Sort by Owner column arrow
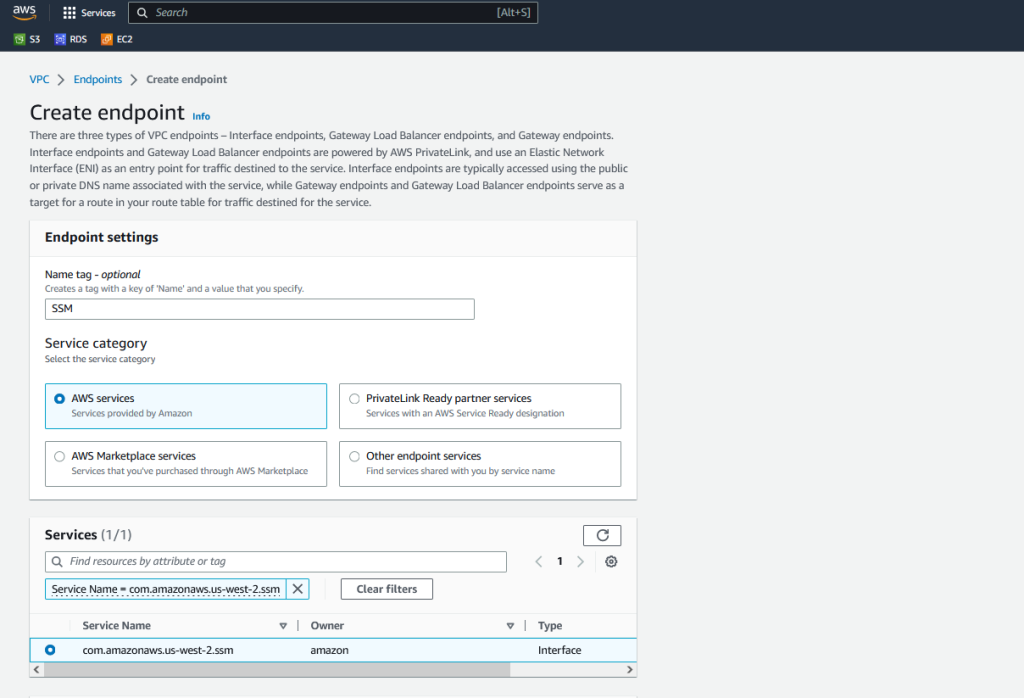This screenshot has width=1024, height=698. click(x=511, y=626)
